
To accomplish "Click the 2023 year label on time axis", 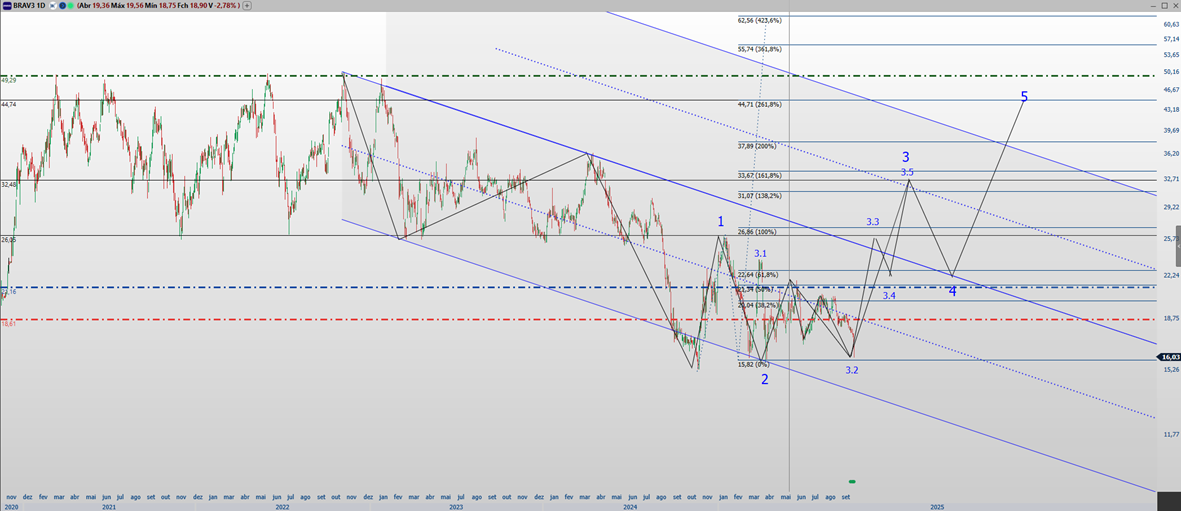I will (456, 507).
